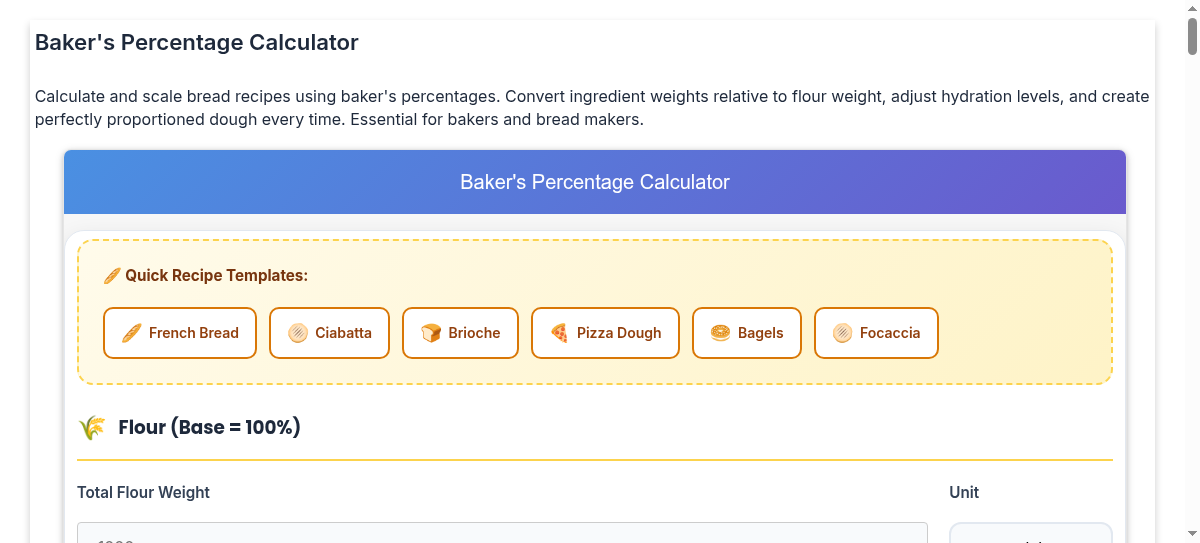
Task: Apply the Ciabatta recipe template
Action: 329,333
